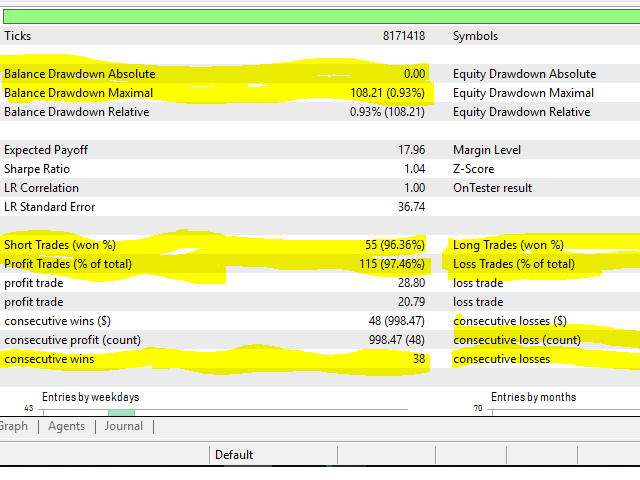Click the LR Standard Error label
Viewport: 640px width, 480px height.
click(x=49, y=207)
